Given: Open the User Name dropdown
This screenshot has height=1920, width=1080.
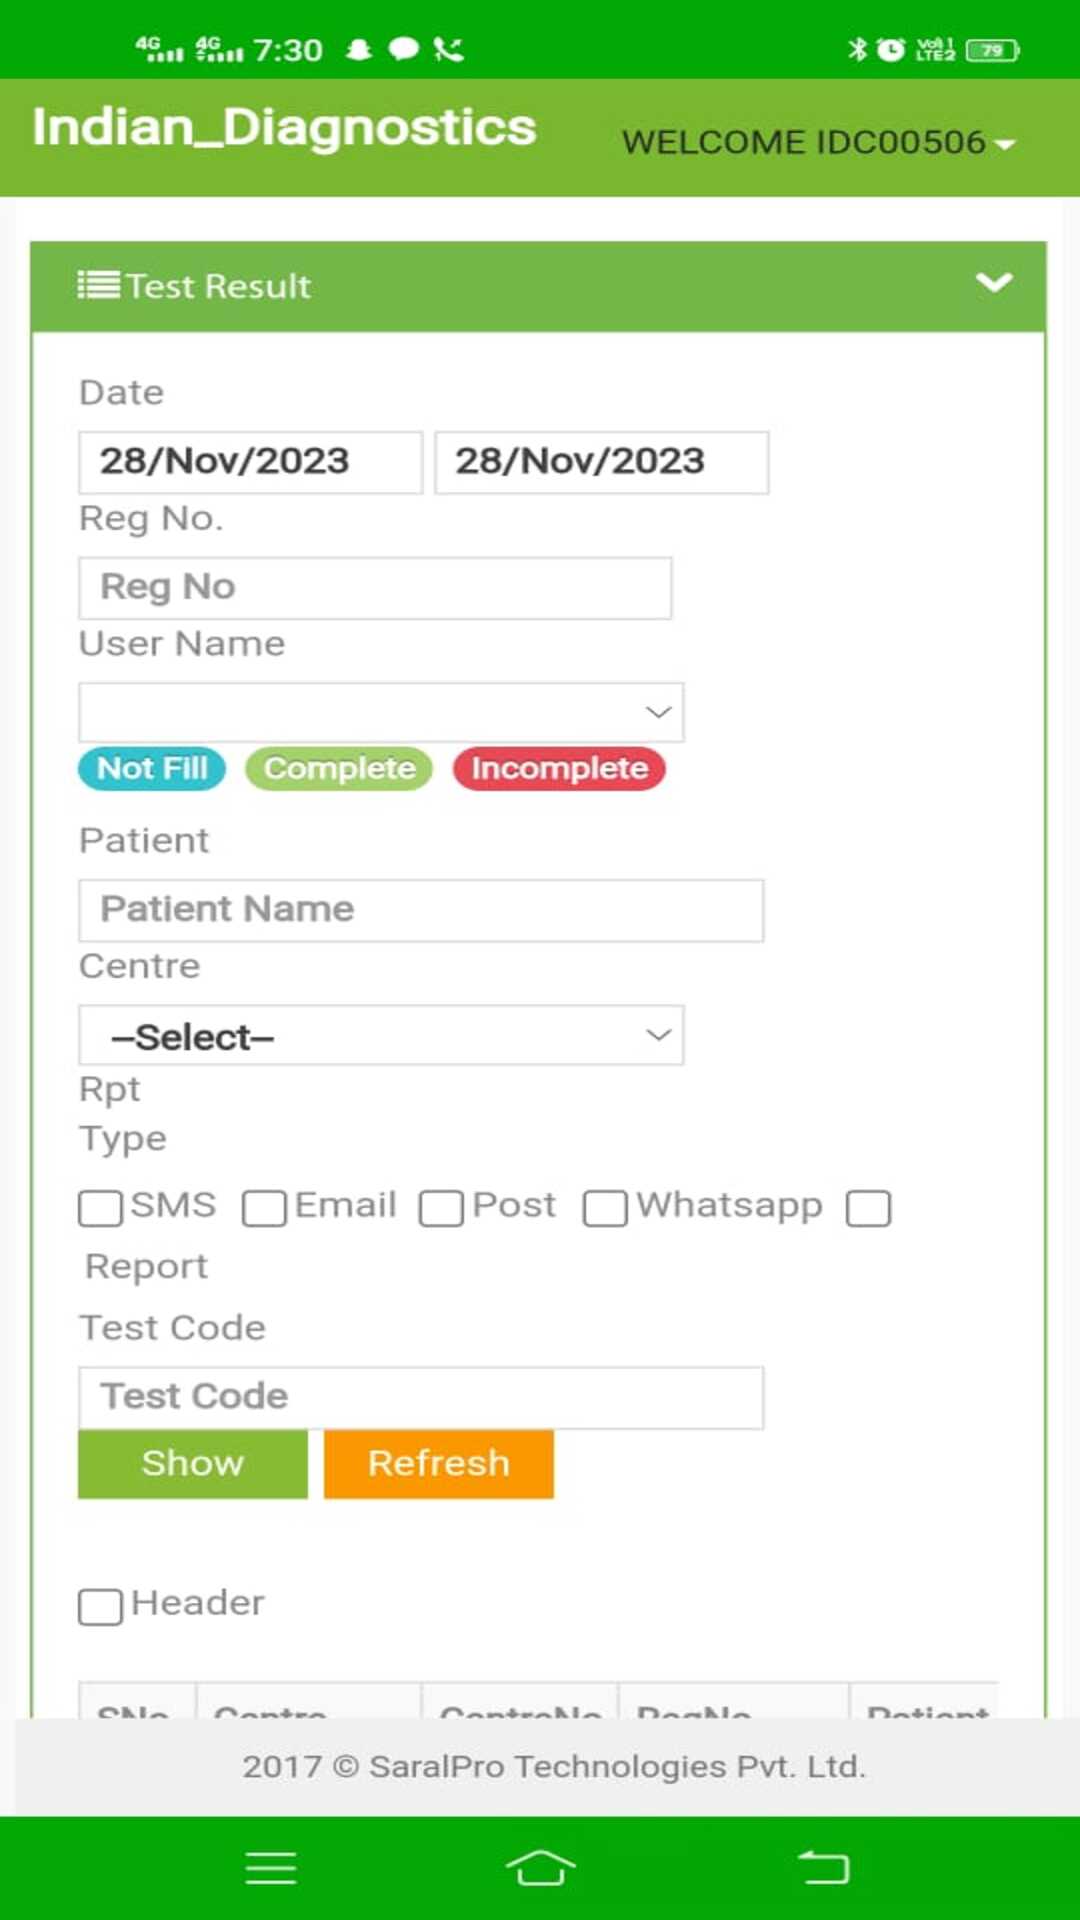Looking at the screenshot, I should coord(381,712).
